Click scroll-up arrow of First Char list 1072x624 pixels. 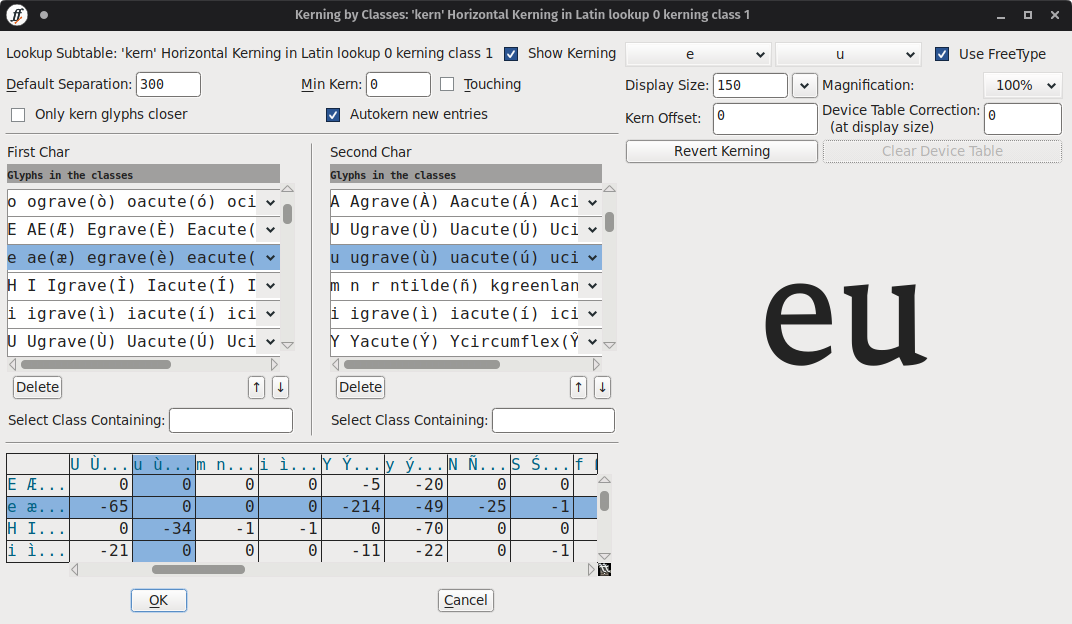pos(288,189)
